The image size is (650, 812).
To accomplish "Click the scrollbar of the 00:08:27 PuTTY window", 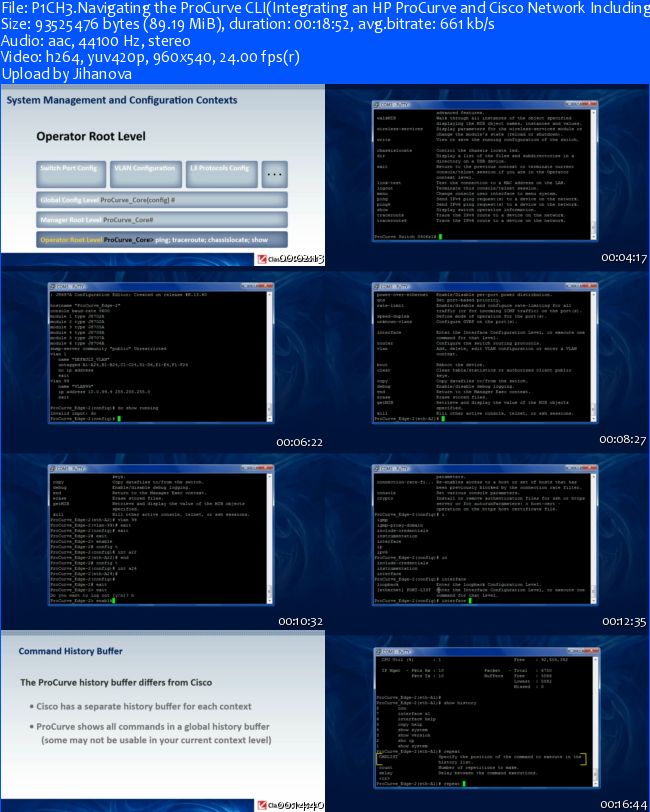I will (x=594, y=356).
